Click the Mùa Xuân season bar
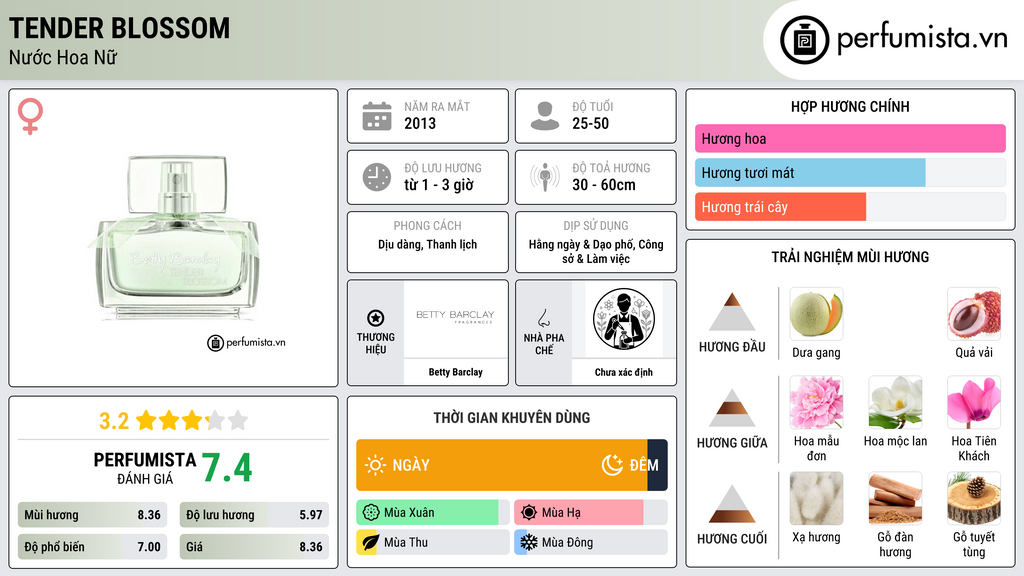 (x=433, y=513)
